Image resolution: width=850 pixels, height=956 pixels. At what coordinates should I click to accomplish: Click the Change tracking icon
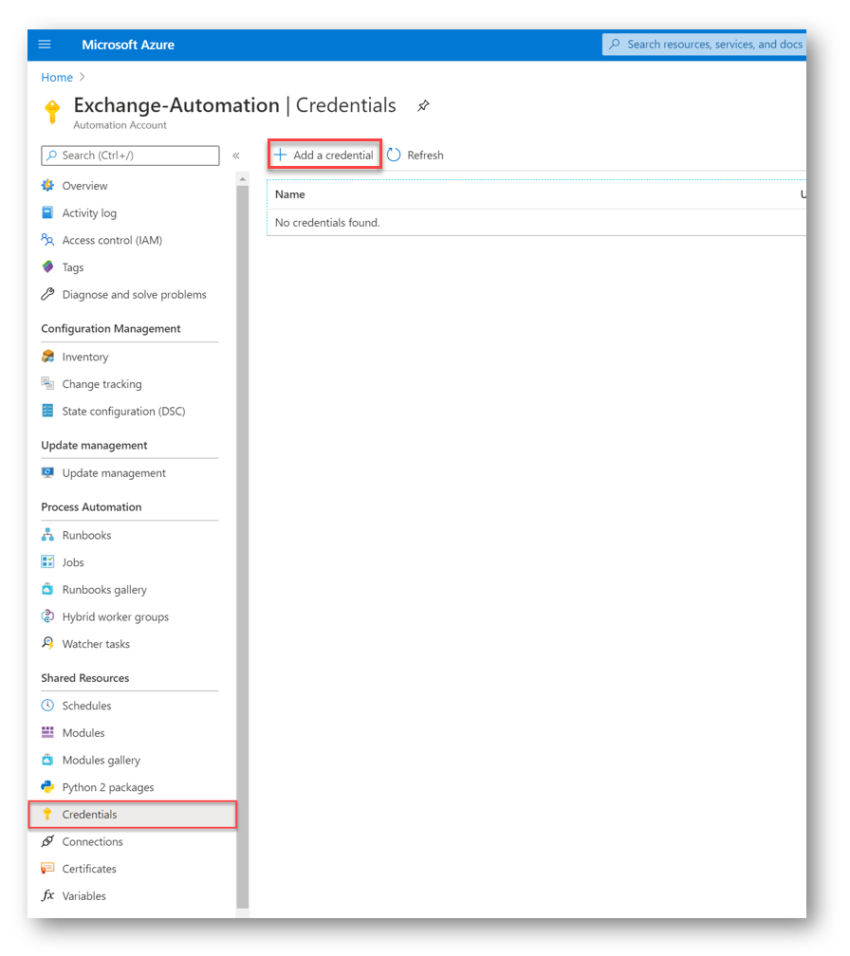point(48,383)
